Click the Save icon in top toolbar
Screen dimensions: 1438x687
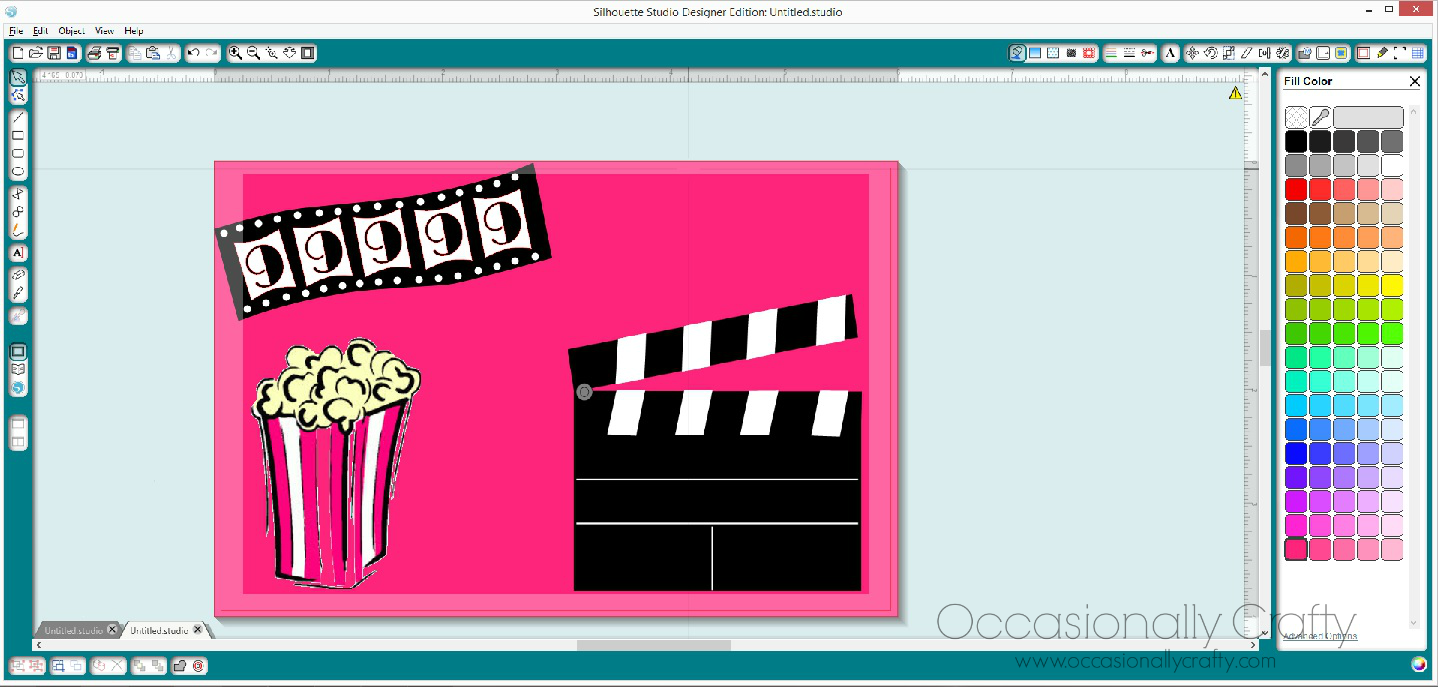[54, 53]
